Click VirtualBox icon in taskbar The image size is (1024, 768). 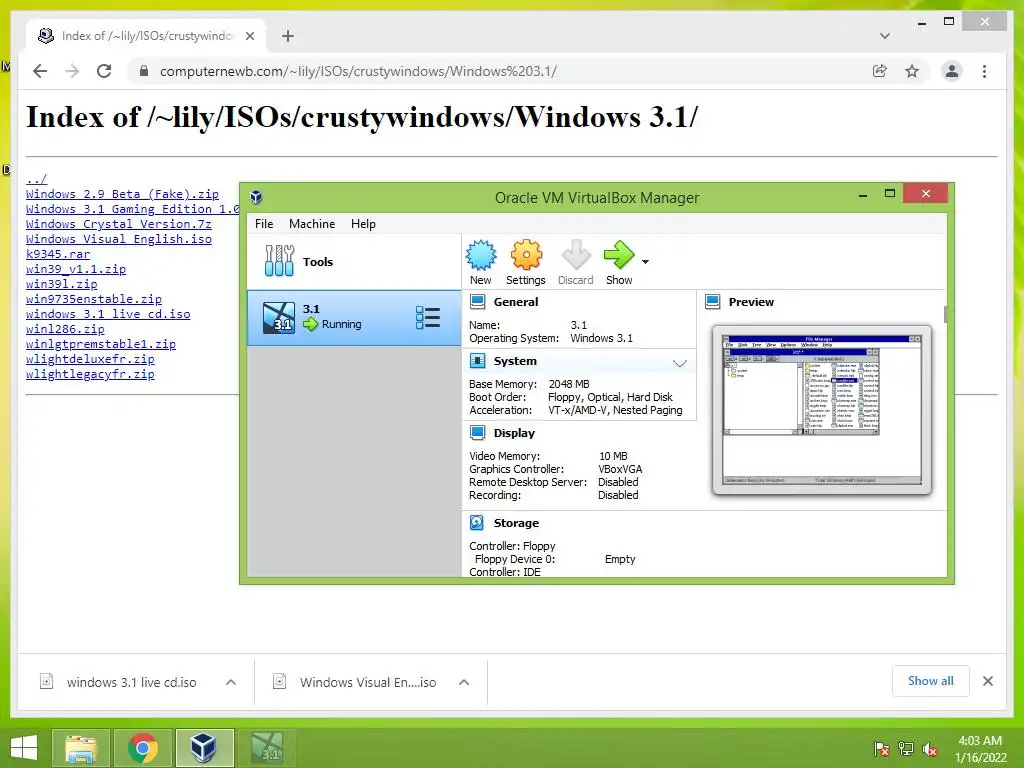pos(204,748)
